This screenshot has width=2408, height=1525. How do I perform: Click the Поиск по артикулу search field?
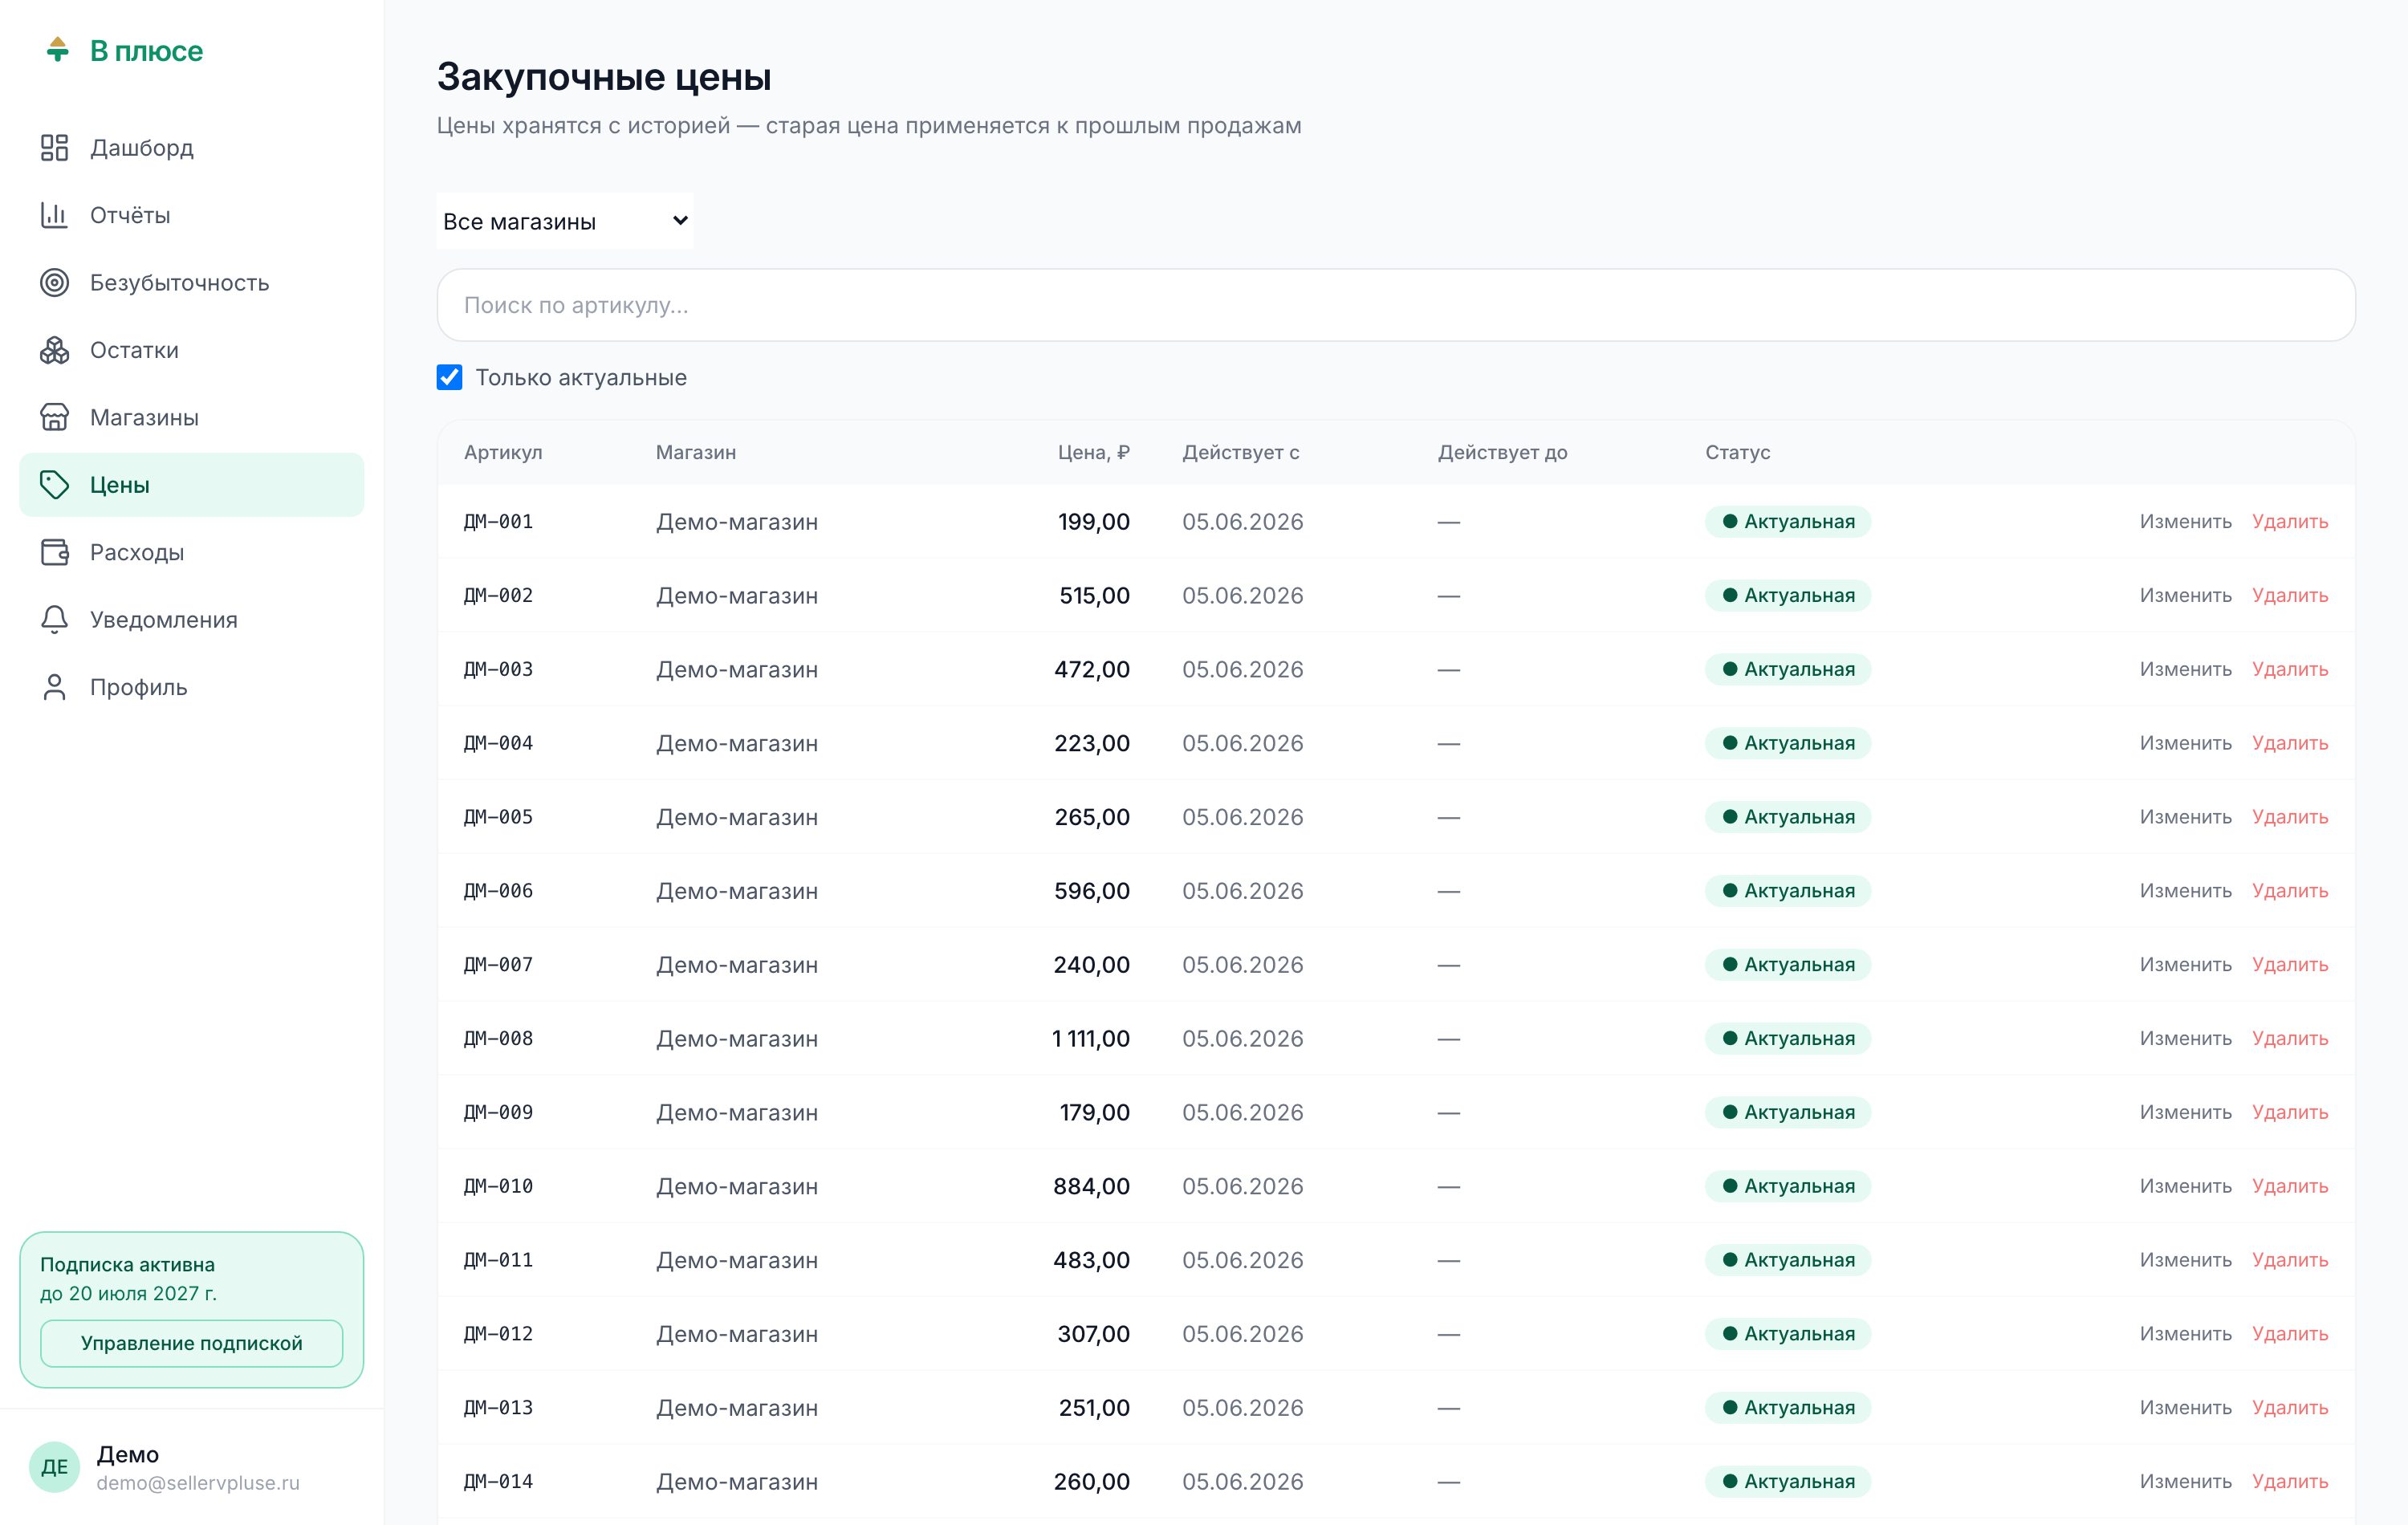[x=1395, y=305]
